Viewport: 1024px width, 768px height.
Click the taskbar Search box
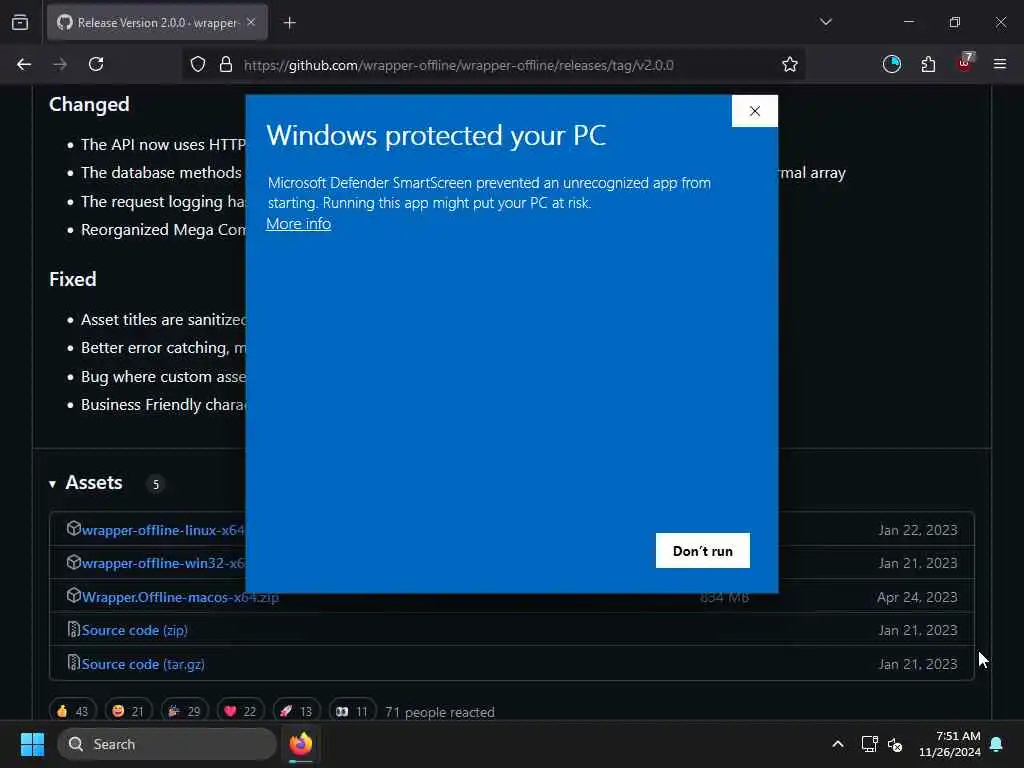167,744
